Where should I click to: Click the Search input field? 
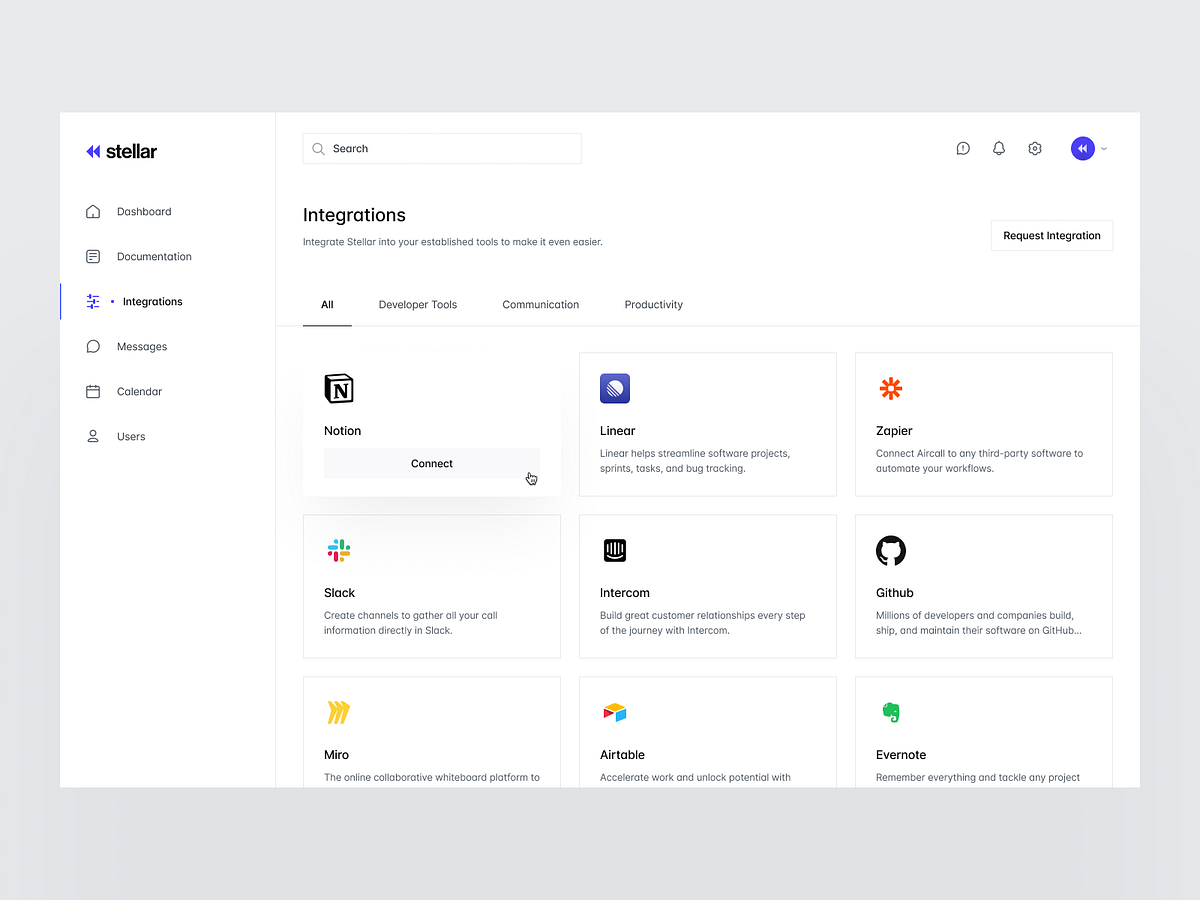[441, 148]
